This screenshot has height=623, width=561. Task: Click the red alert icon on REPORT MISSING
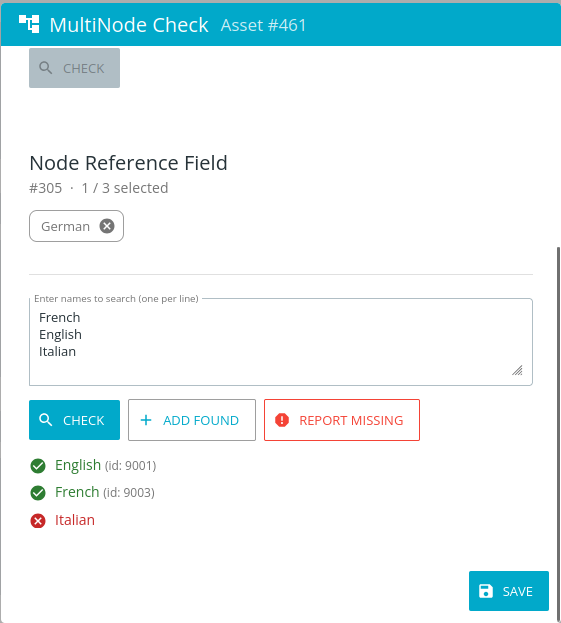pos(282,420)
